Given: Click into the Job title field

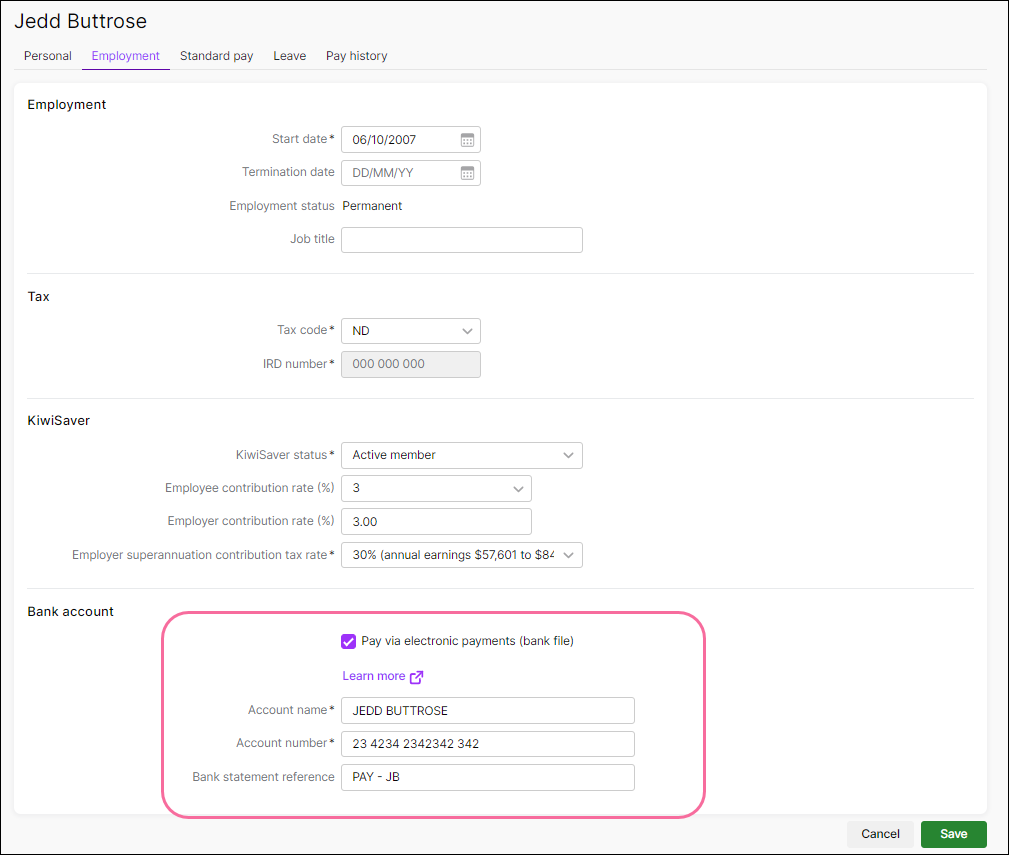Looking at the screenshot, I should click(x=461, y=240).
